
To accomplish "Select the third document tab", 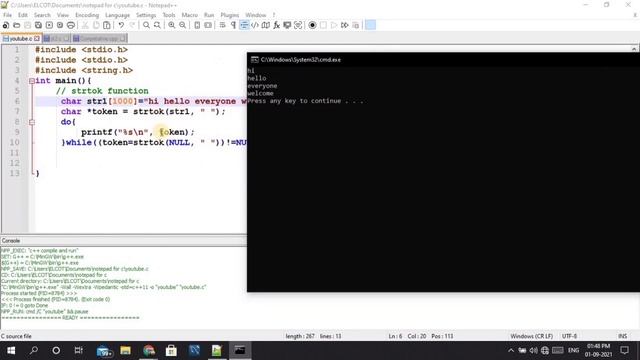I will [100, 38].
